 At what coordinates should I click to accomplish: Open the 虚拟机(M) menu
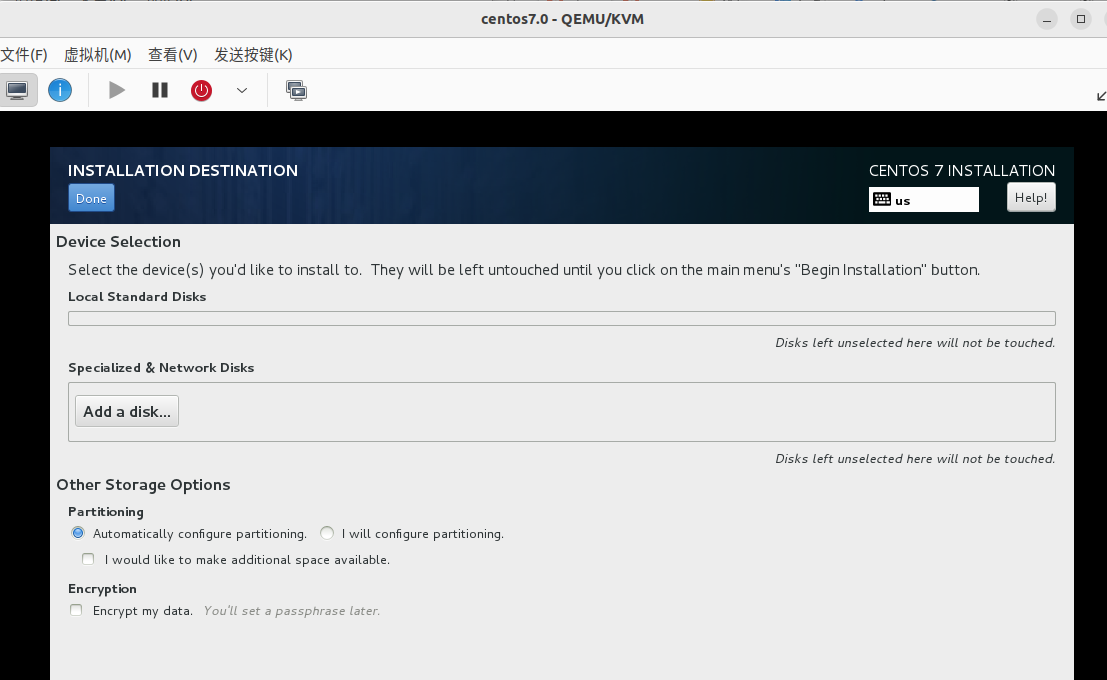click(x=97, y=55)
